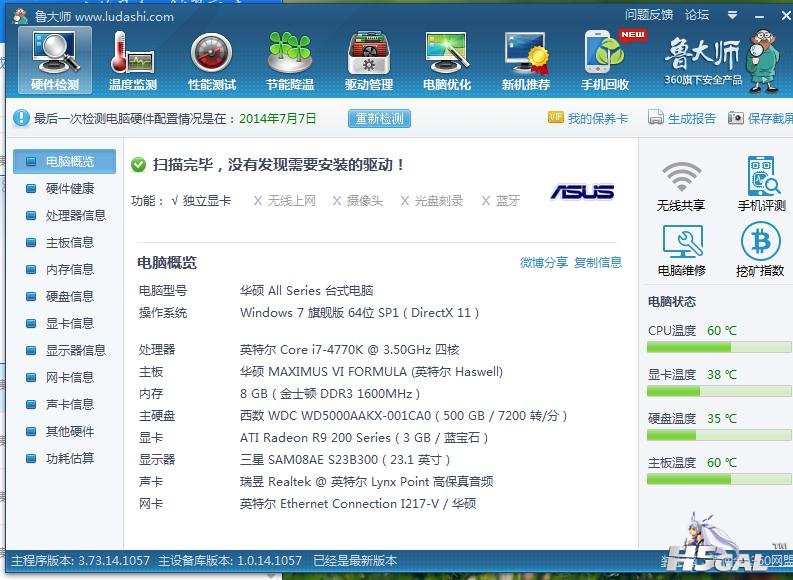Open the 温度监测 temperature monitor icon

point(133,60)
